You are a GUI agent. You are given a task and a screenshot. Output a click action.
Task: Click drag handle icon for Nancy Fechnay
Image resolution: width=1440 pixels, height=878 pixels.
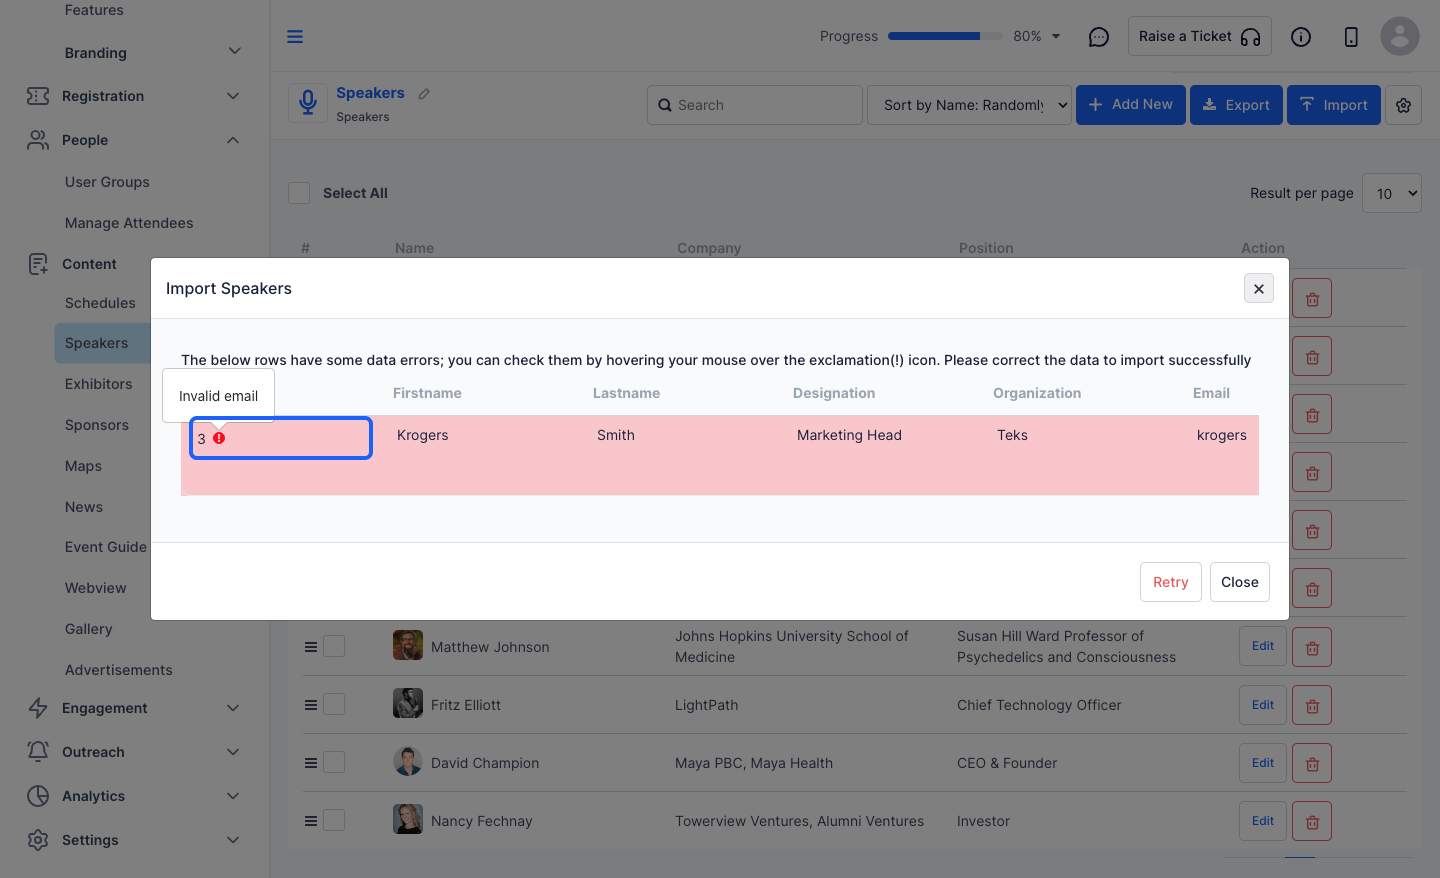pyautogui.click(x=311, y=821)
